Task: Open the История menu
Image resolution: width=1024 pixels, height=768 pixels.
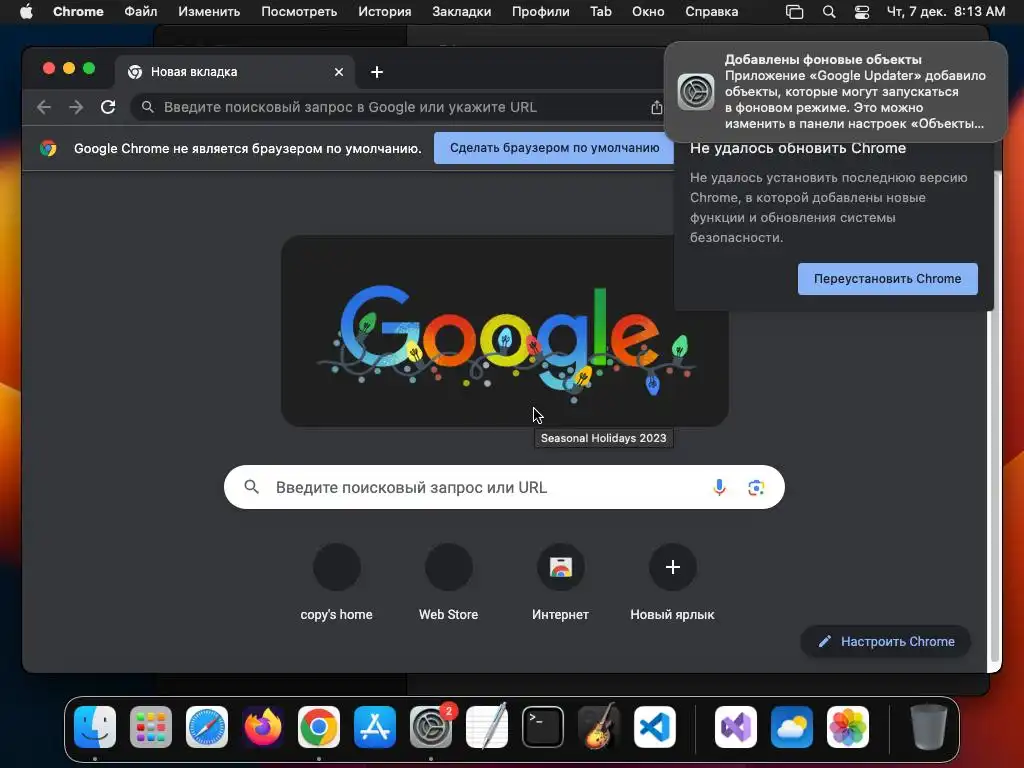Action: tap(385, 12)
